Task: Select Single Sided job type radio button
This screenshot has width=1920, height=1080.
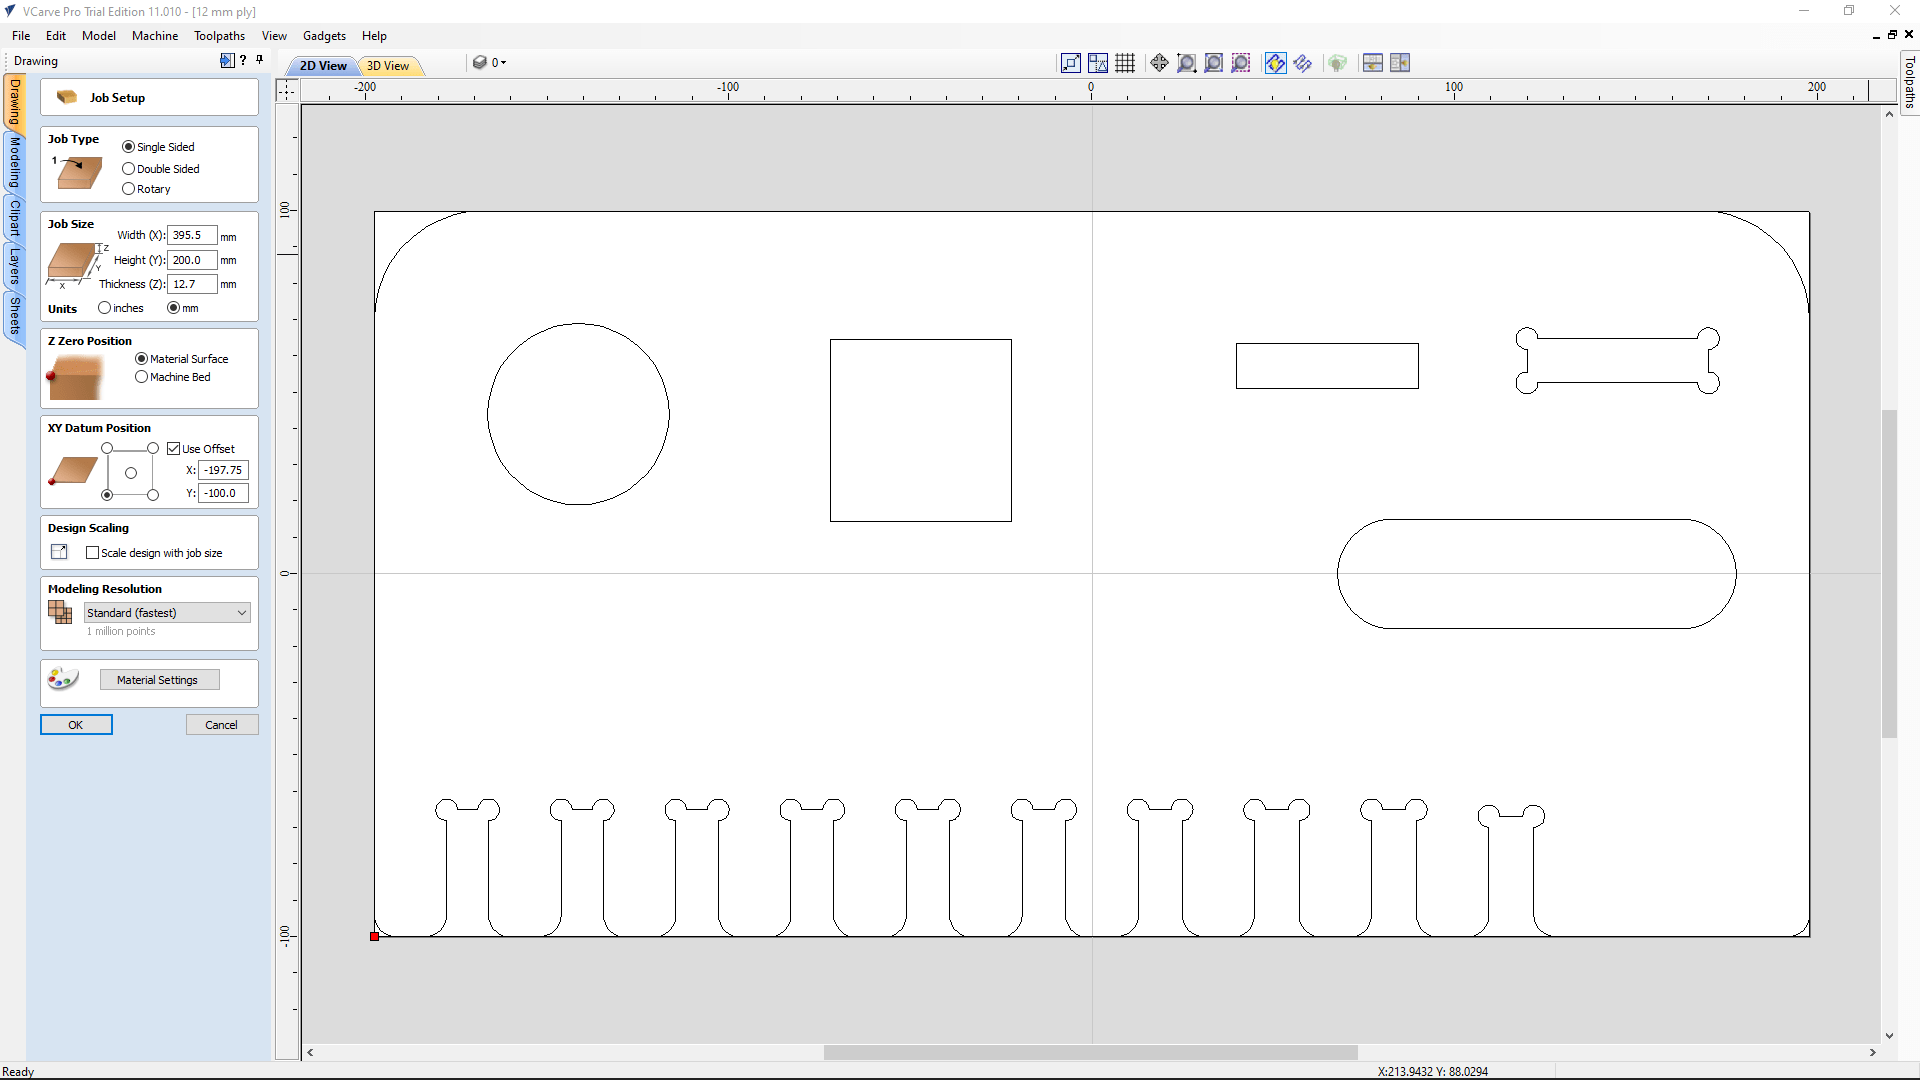Action: (x=128, y=146)
